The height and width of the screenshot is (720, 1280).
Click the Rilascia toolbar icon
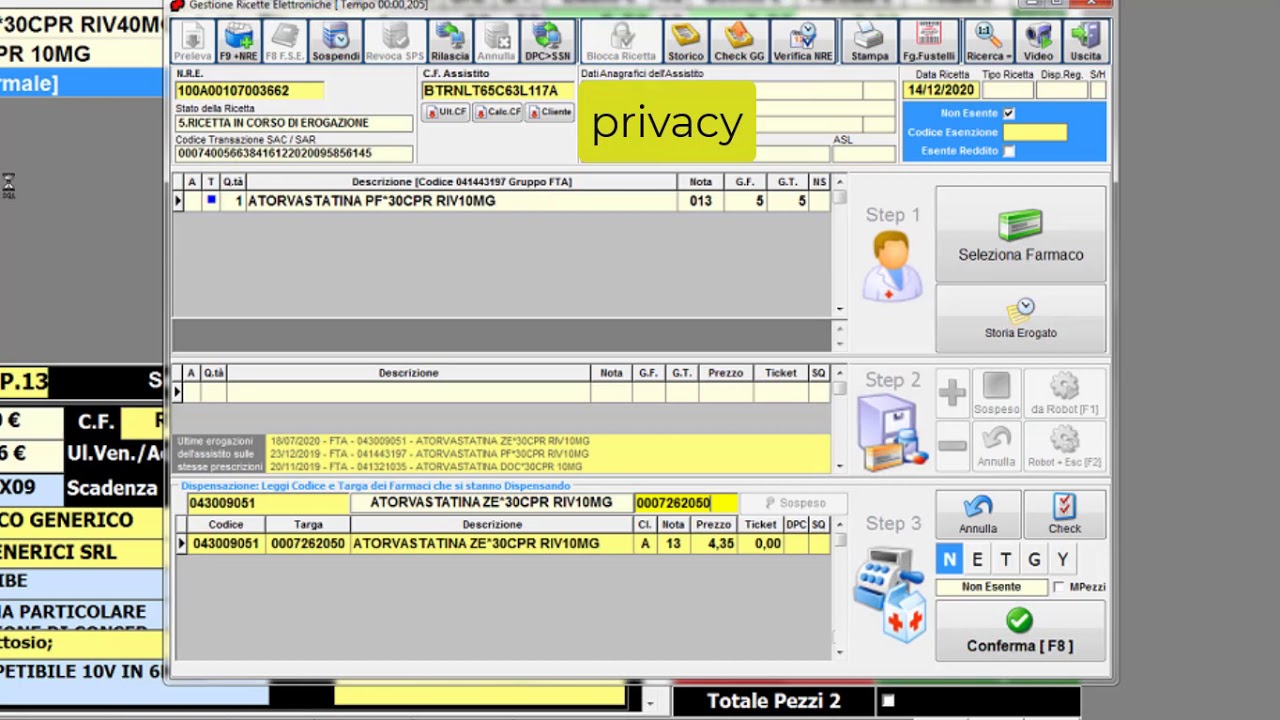click(450, 42)
